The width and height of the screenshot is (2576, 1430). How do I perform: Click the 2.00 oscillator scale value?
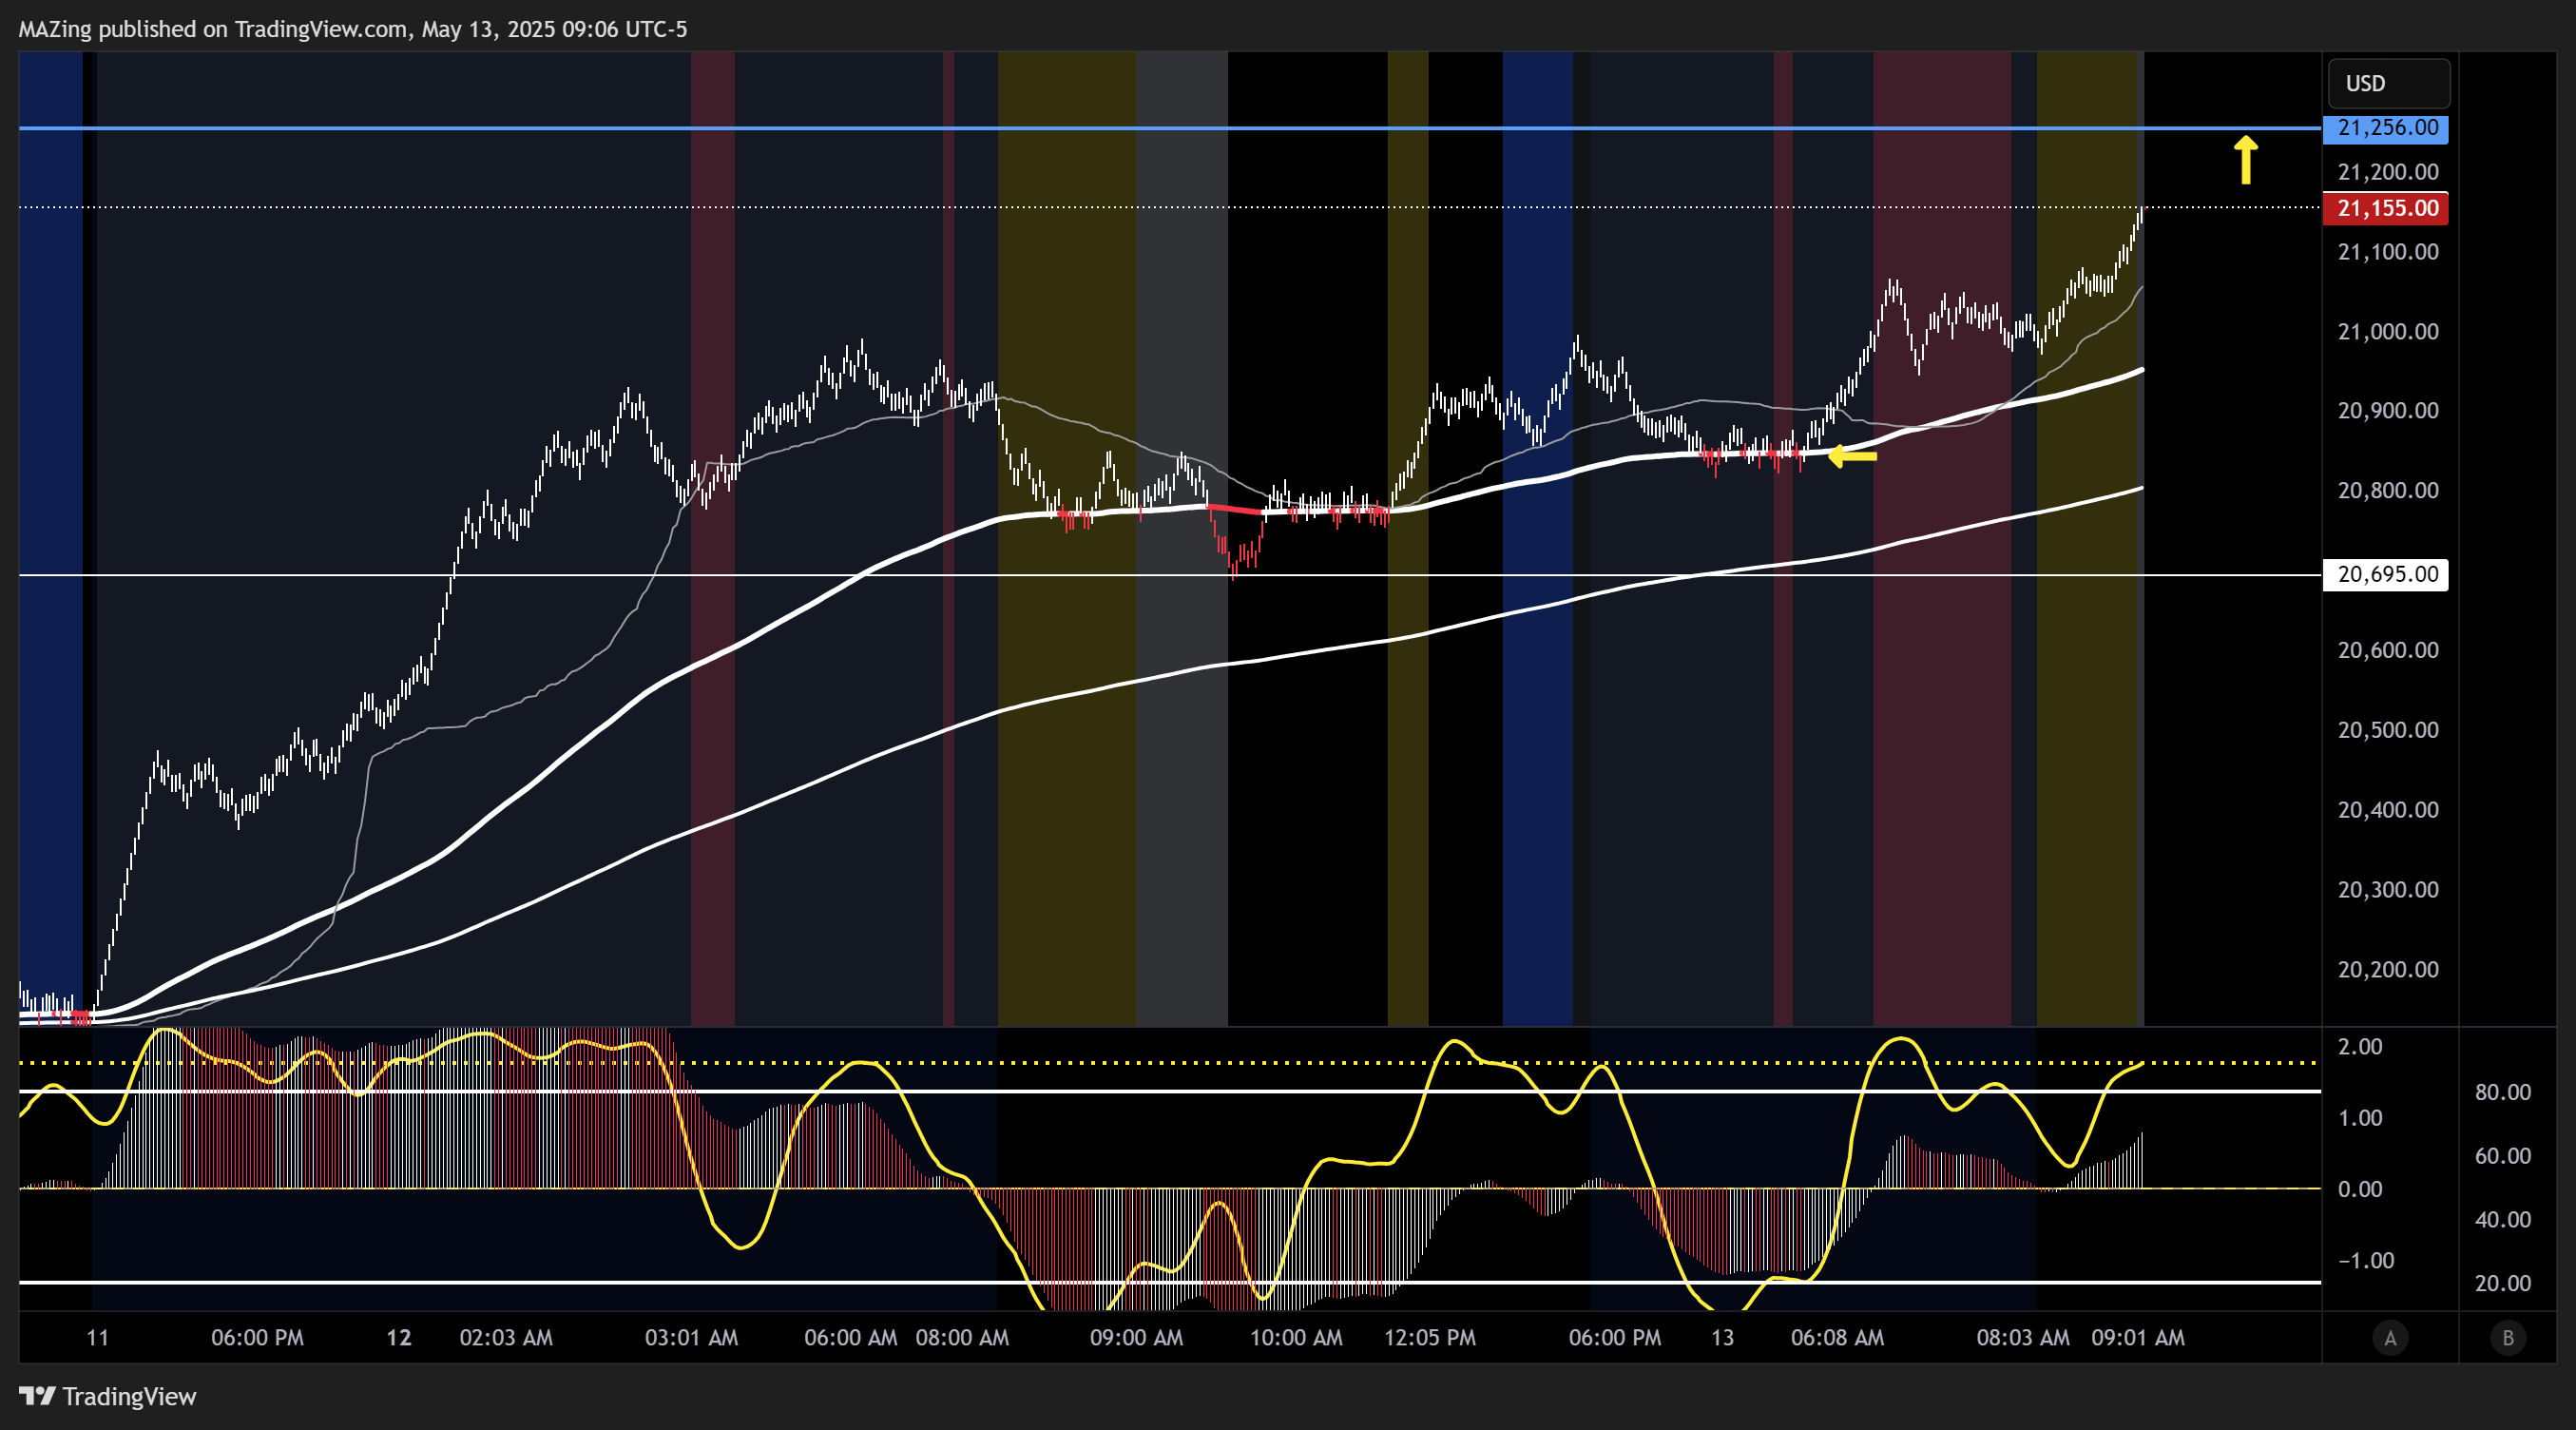coord(2360,1047)
